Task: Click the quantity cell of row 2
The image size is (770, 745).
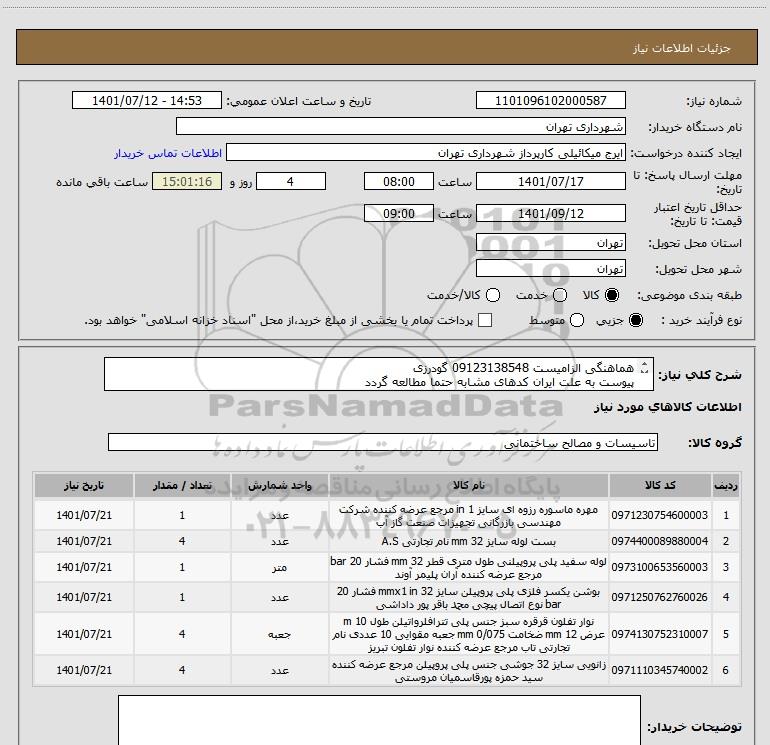Action: (x=182, y=541)
